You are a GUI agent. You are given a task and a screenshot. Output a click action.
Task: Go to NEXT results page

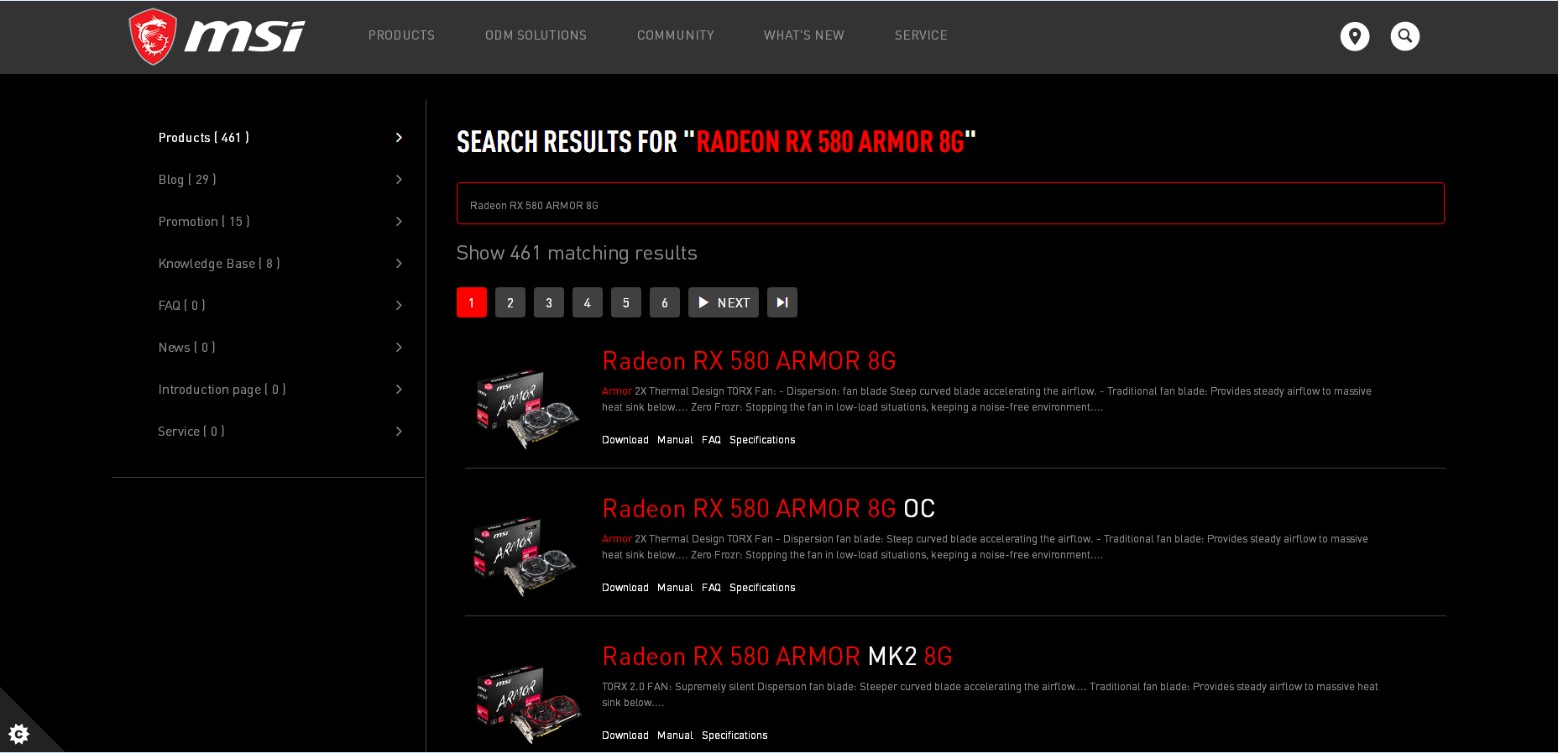click(723, 302)
